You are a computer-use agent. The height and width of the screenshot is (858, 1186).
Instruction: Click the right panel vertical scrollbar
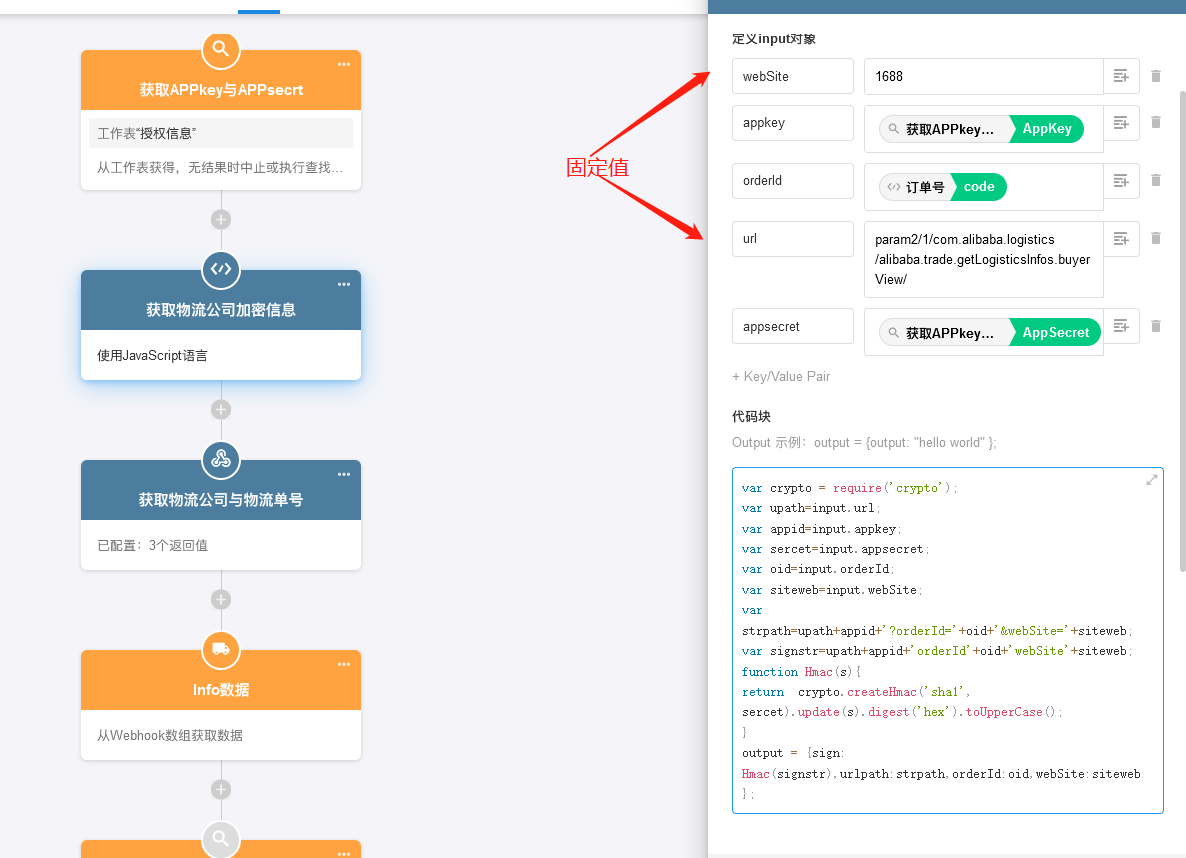pos(1182,330)
